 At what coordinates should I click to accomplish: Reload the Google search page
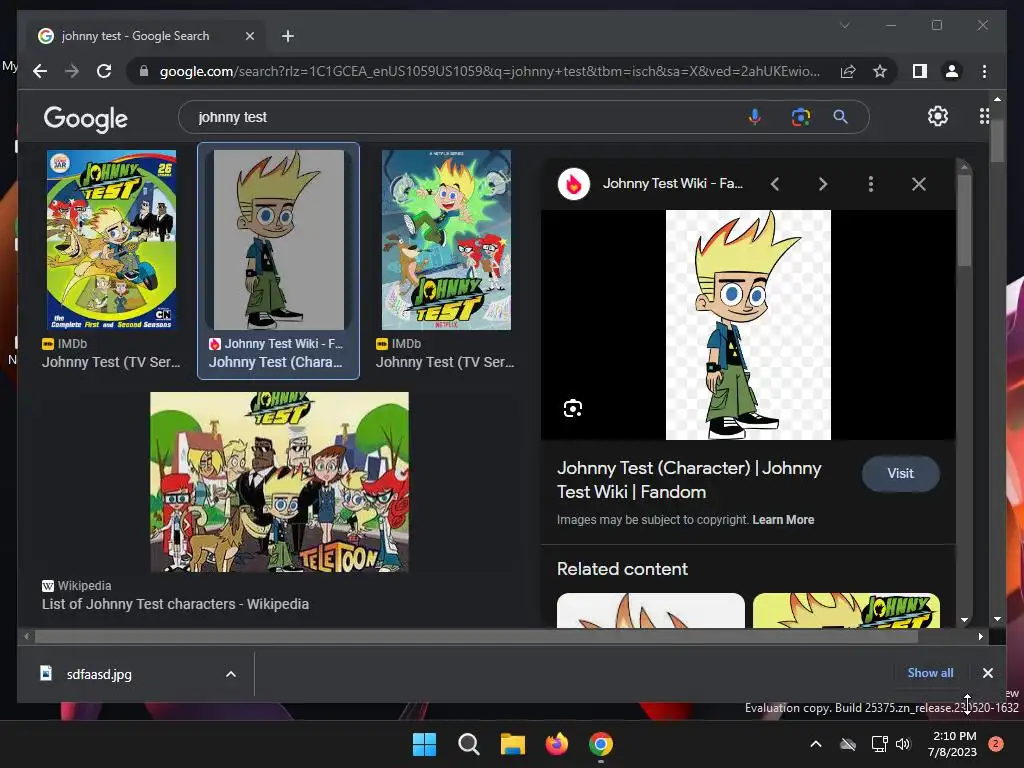[x=104, y=71]
